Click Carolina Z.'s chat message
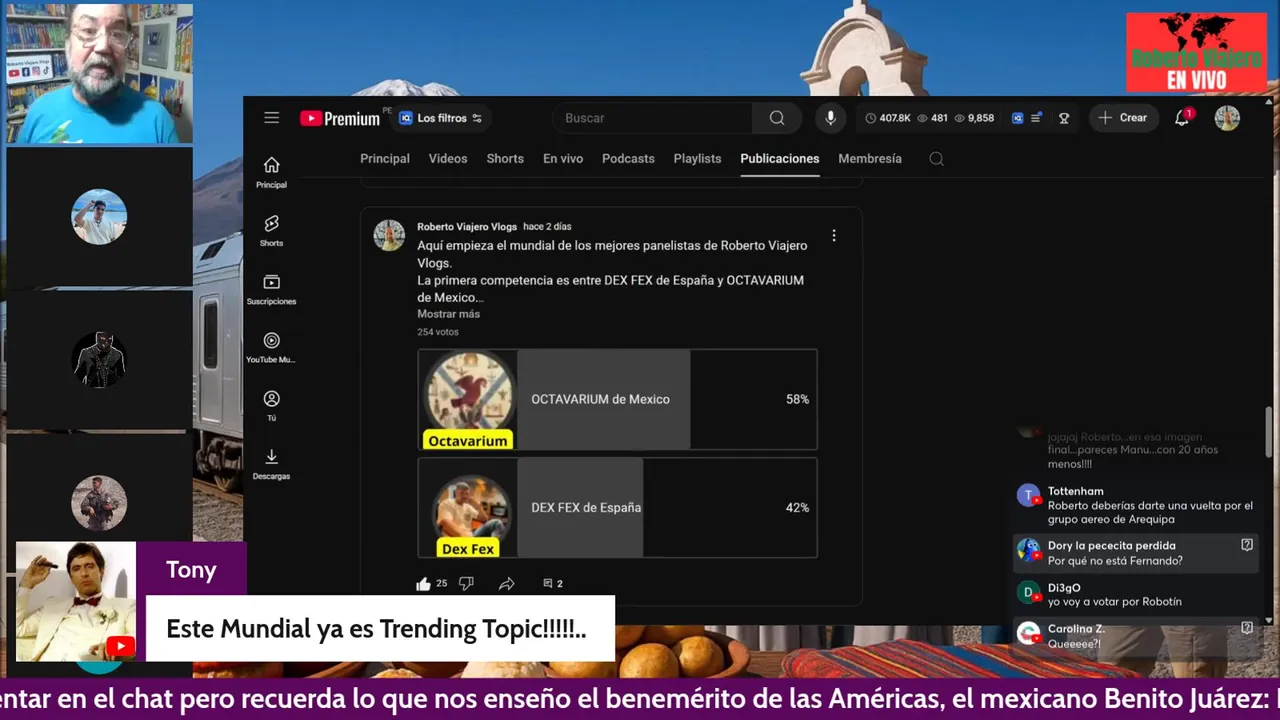Viewport: 1280px width, 720px height. pos(1135,635)
